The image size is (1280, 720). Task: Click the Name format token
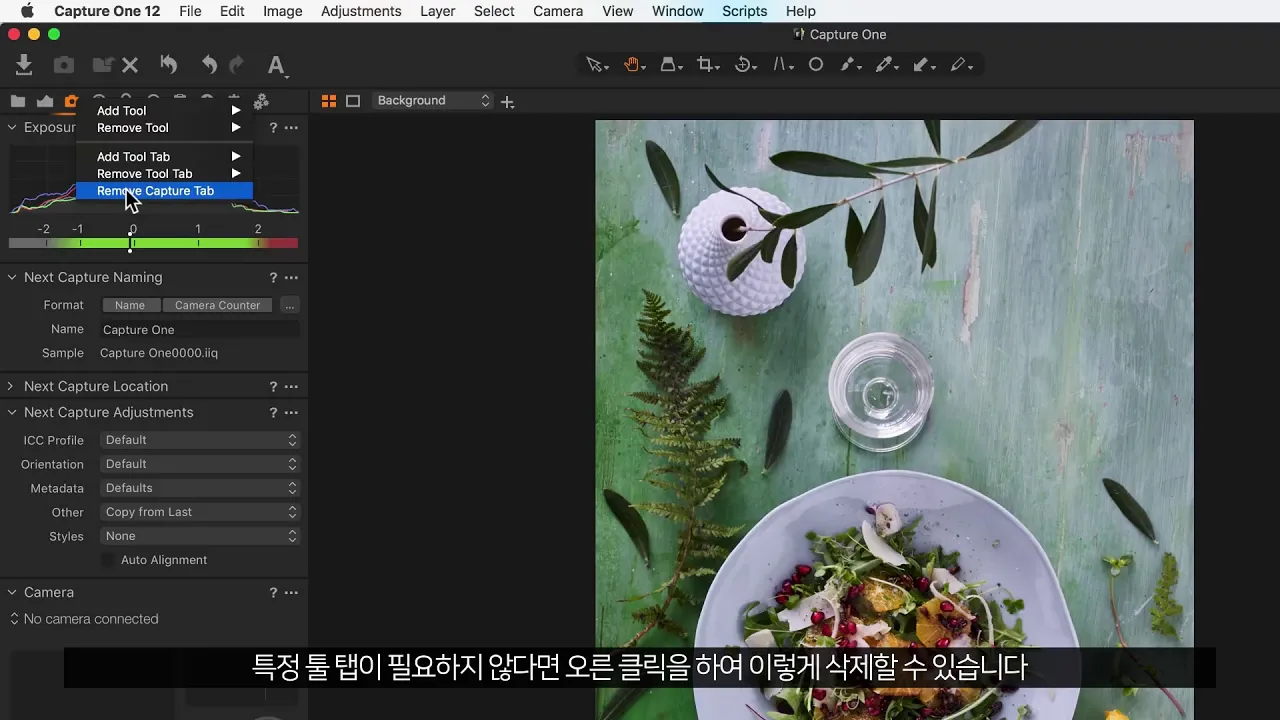coord(130,306)
